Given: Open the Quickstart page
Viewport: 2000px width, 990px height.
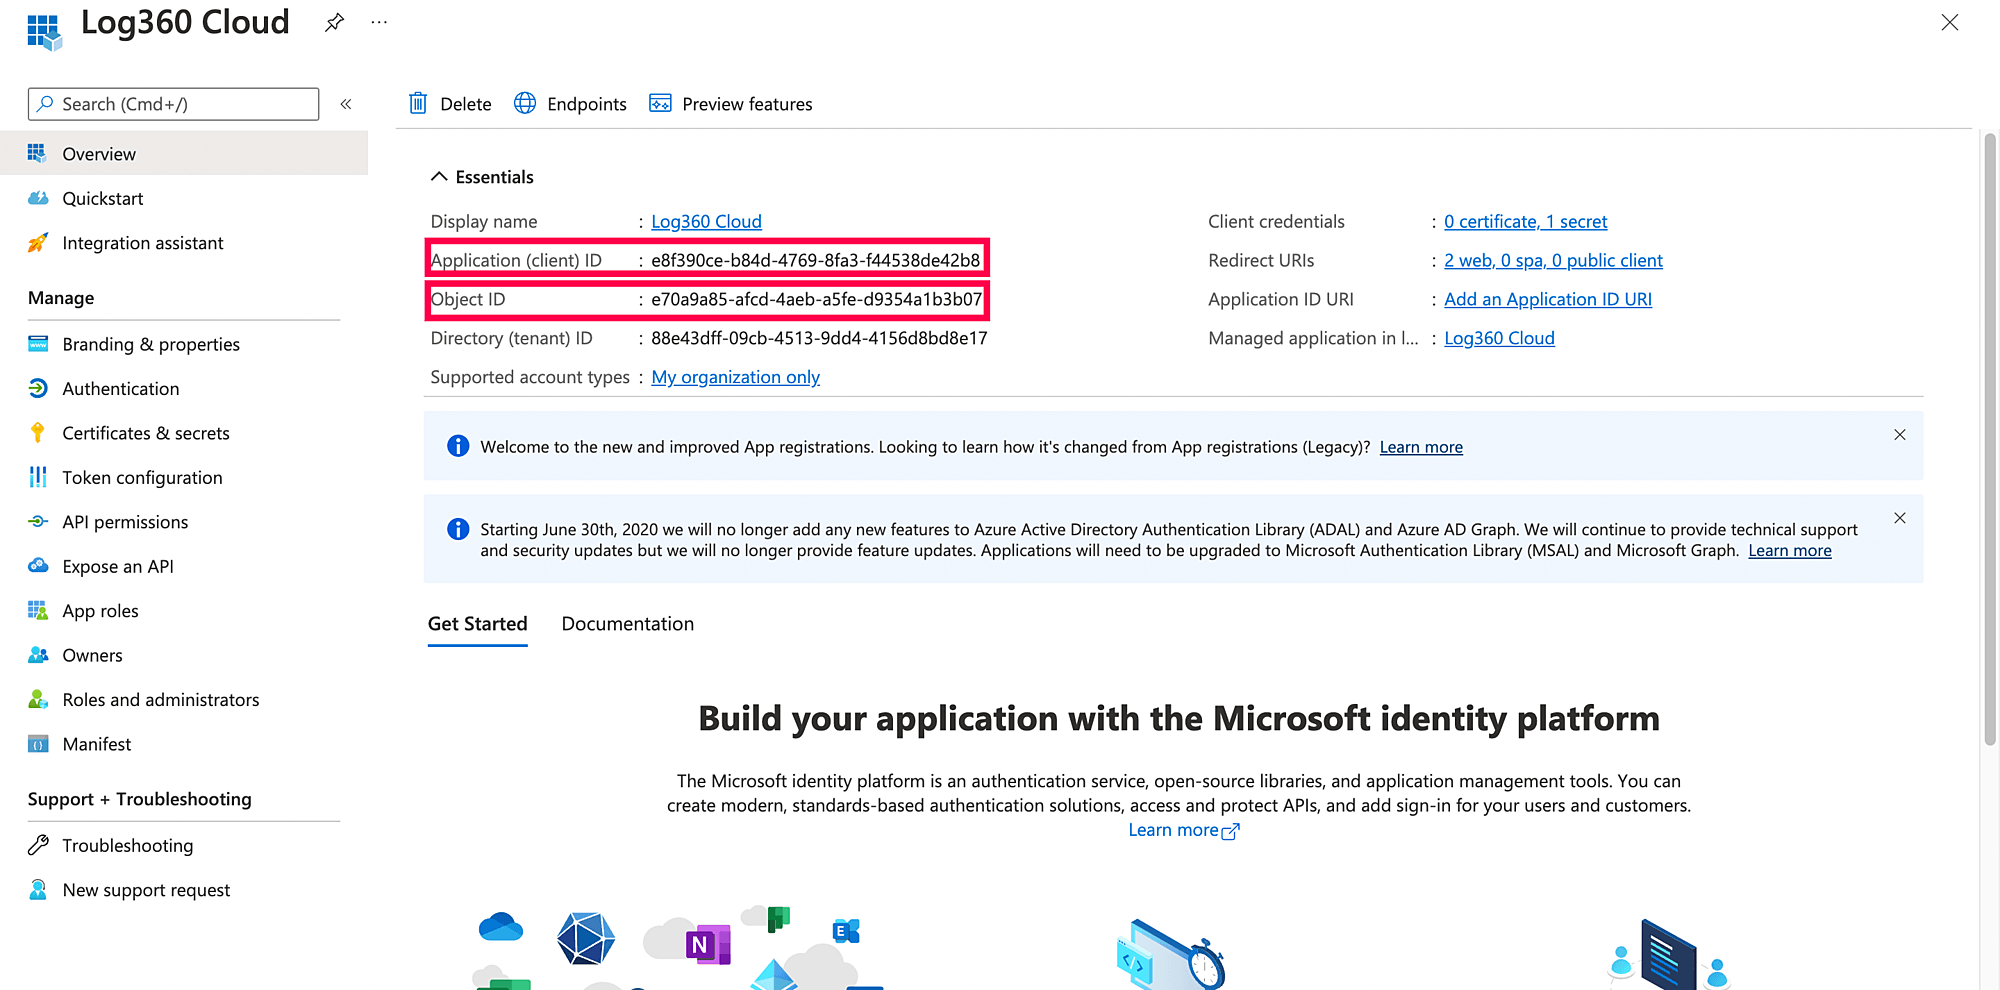Looking at the screenshot, I should click(x=103, y=198).
